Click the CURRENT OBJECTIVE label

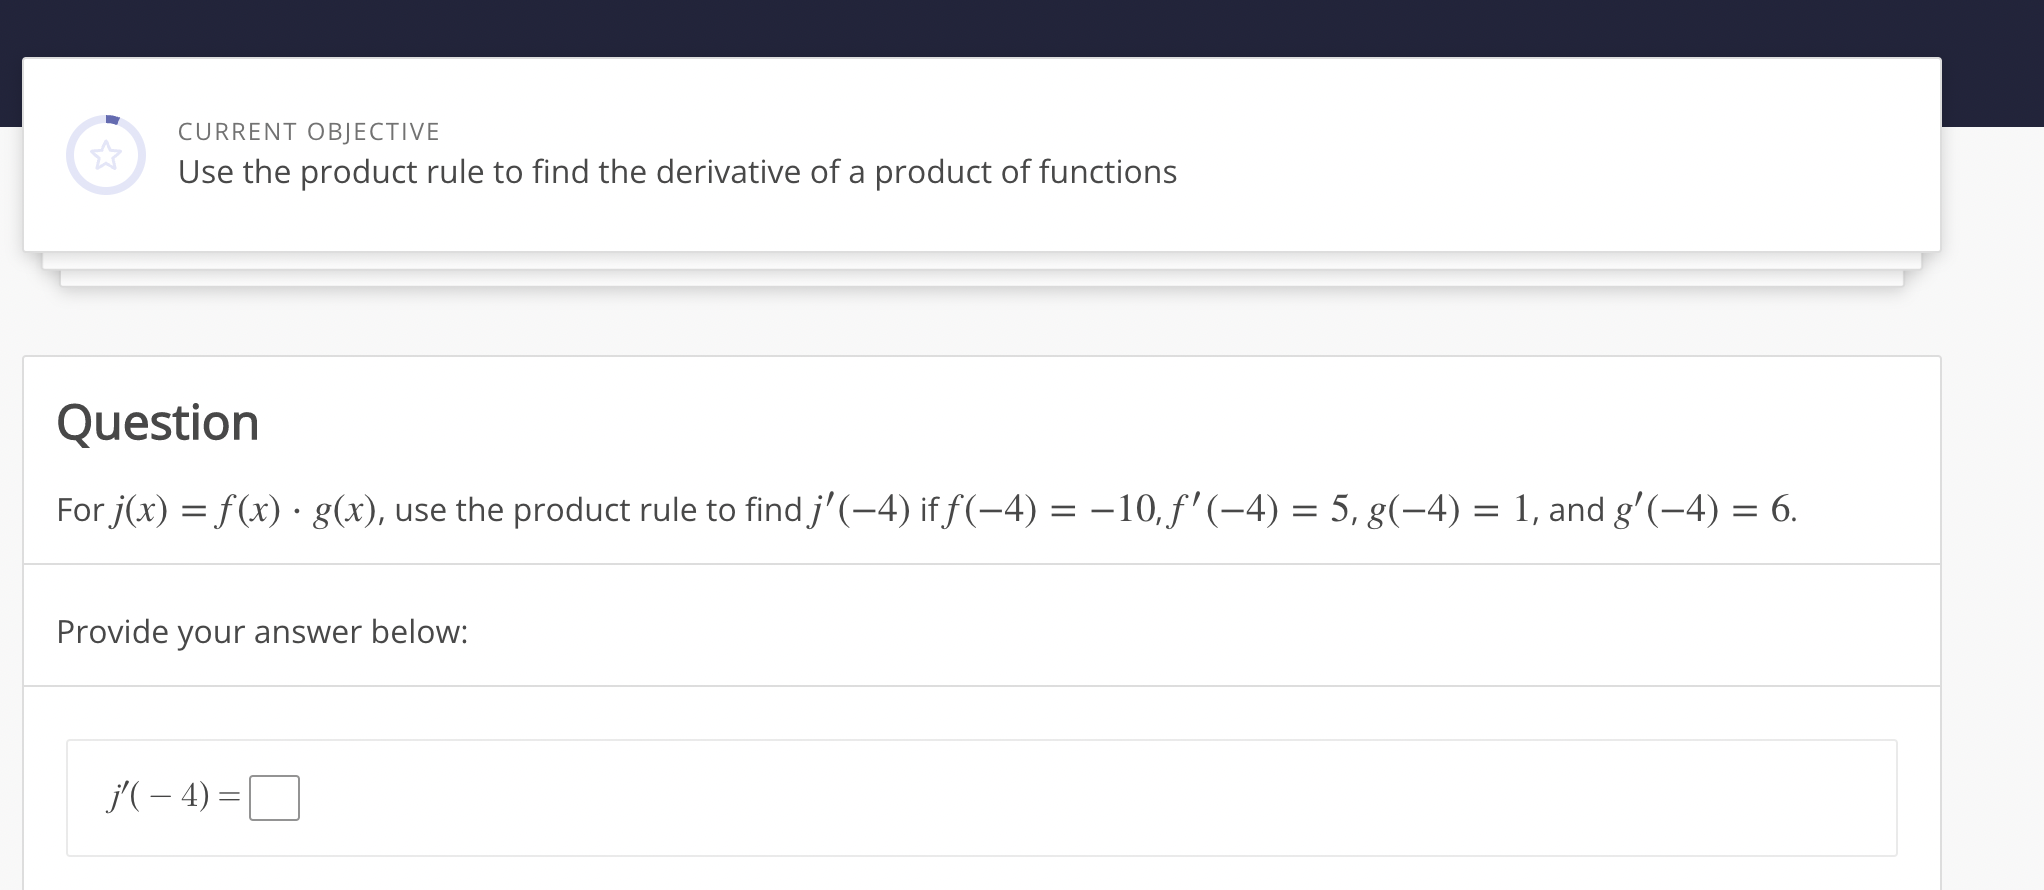308,130
